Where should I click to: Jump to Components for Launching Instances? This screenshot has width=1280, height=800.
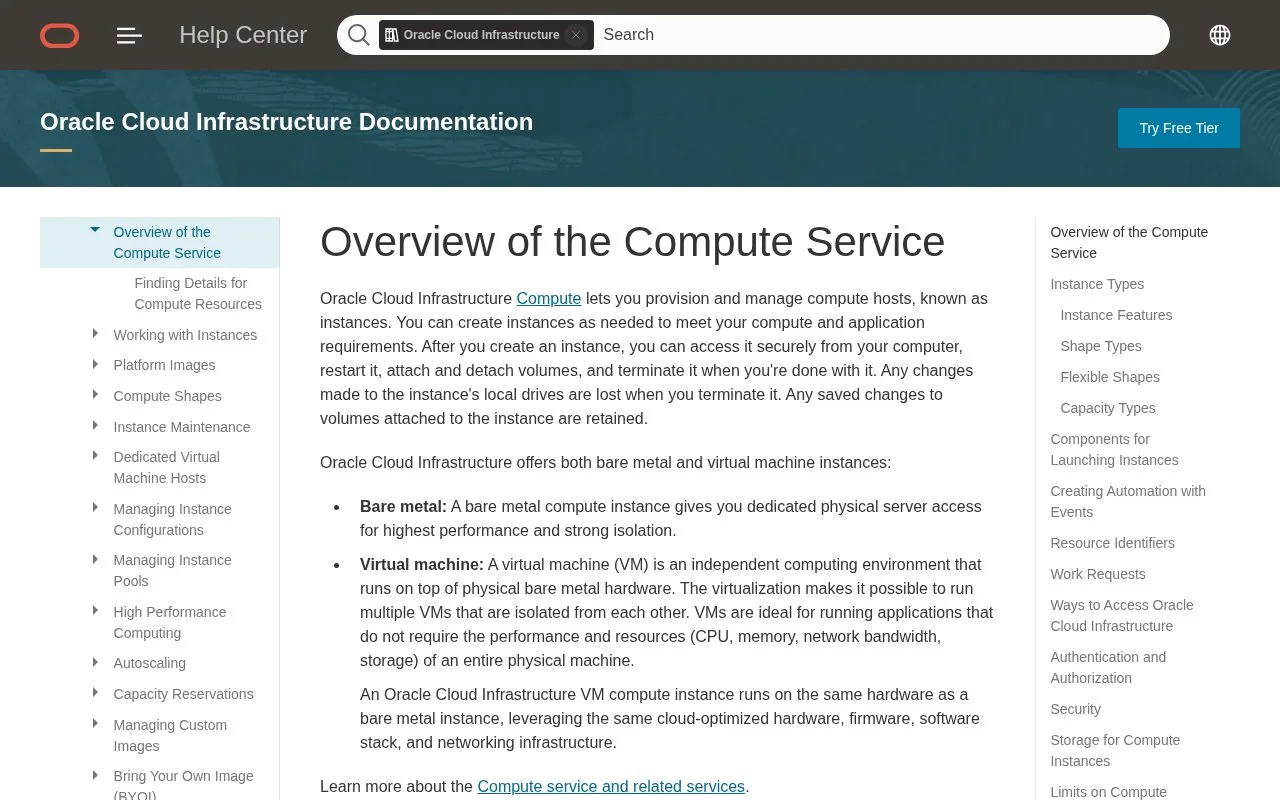[1114, 450]
